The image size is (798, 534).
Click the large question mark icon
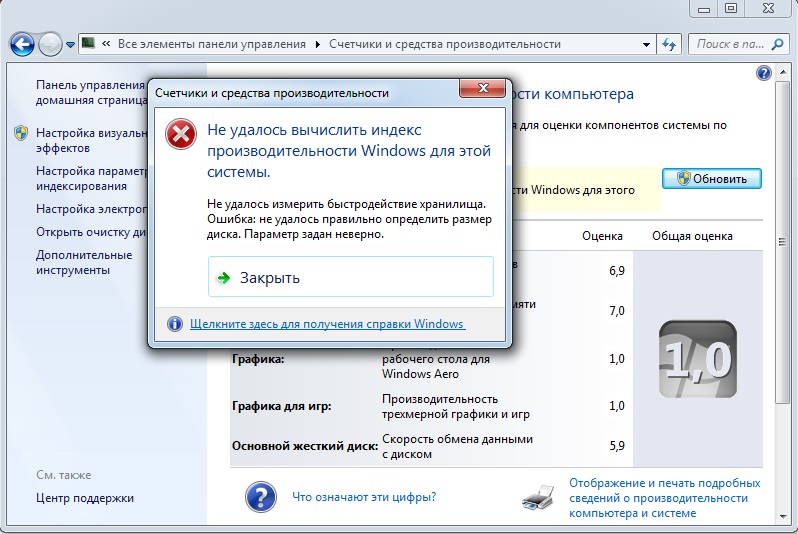click(x=261, y=497)
